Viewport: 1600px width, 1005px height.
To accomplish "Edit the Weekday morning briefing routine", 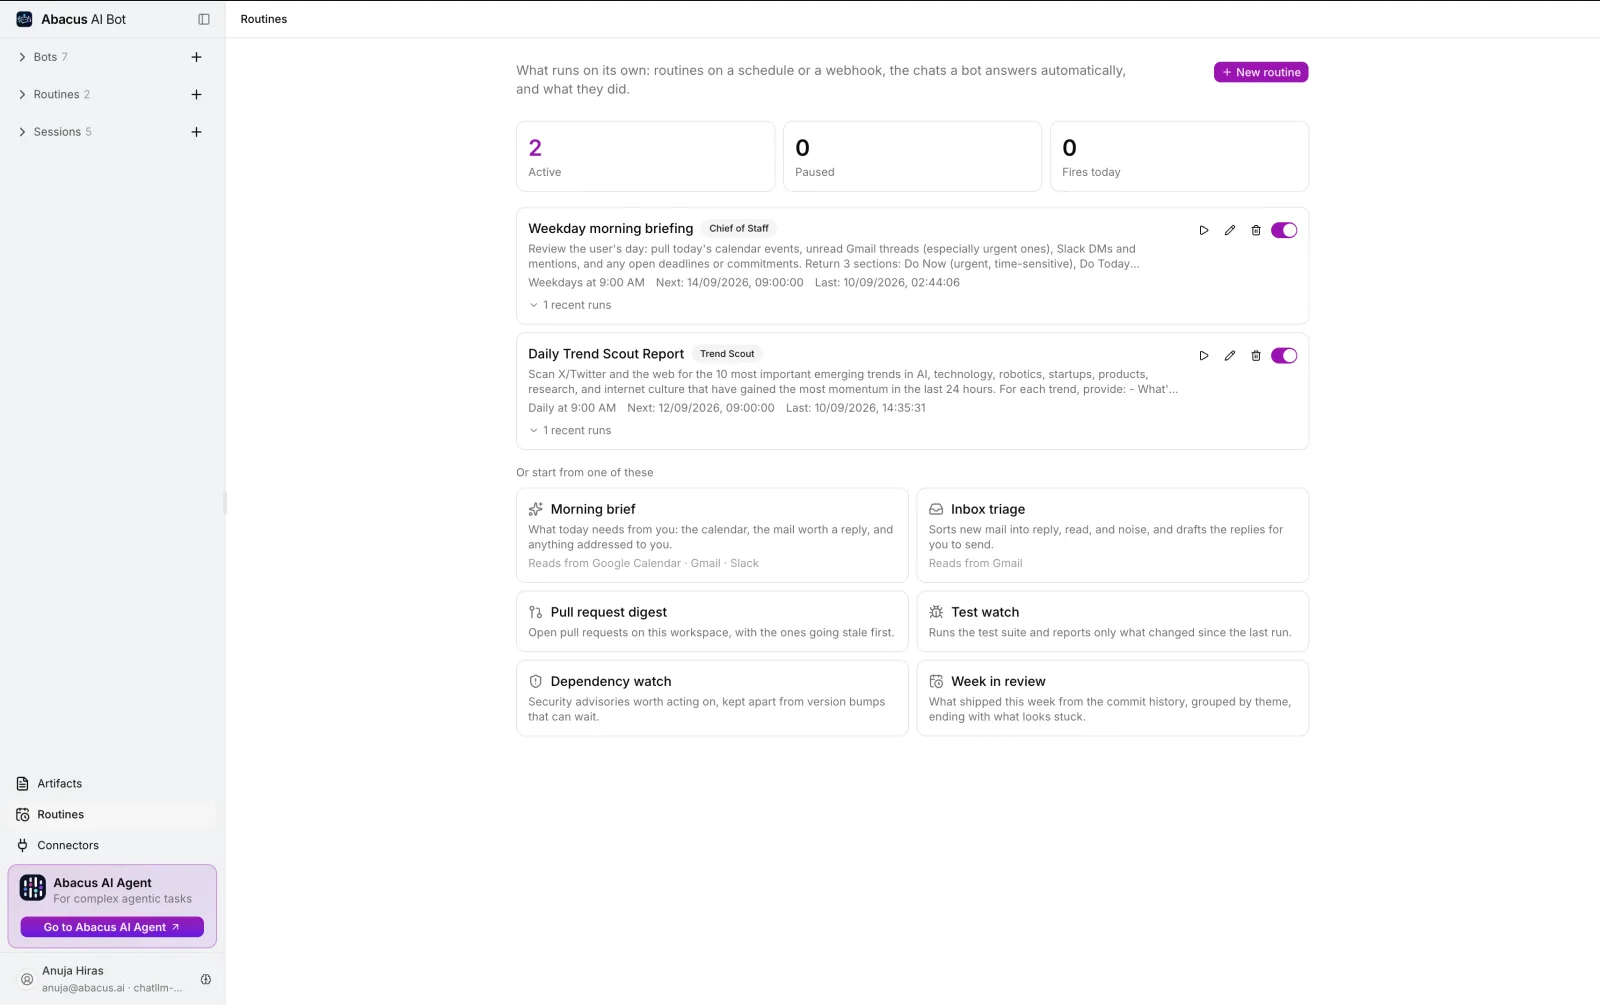I will click(1229, 230).
